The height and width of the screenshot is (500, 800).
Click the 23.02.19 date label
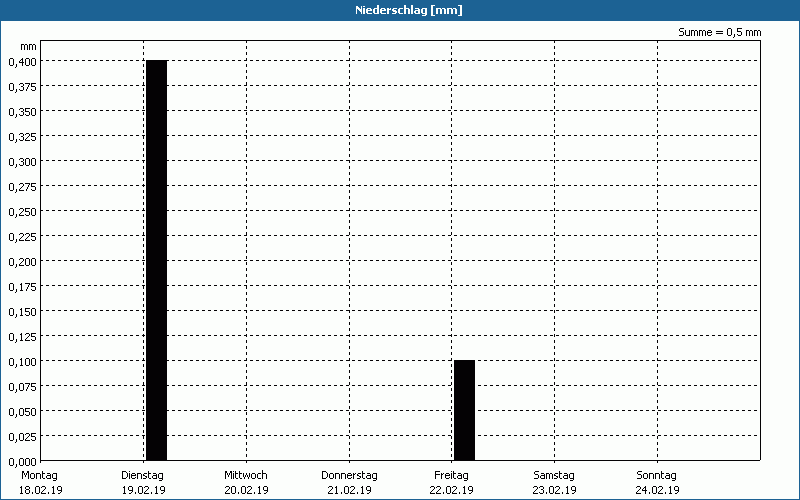point(554,490)
